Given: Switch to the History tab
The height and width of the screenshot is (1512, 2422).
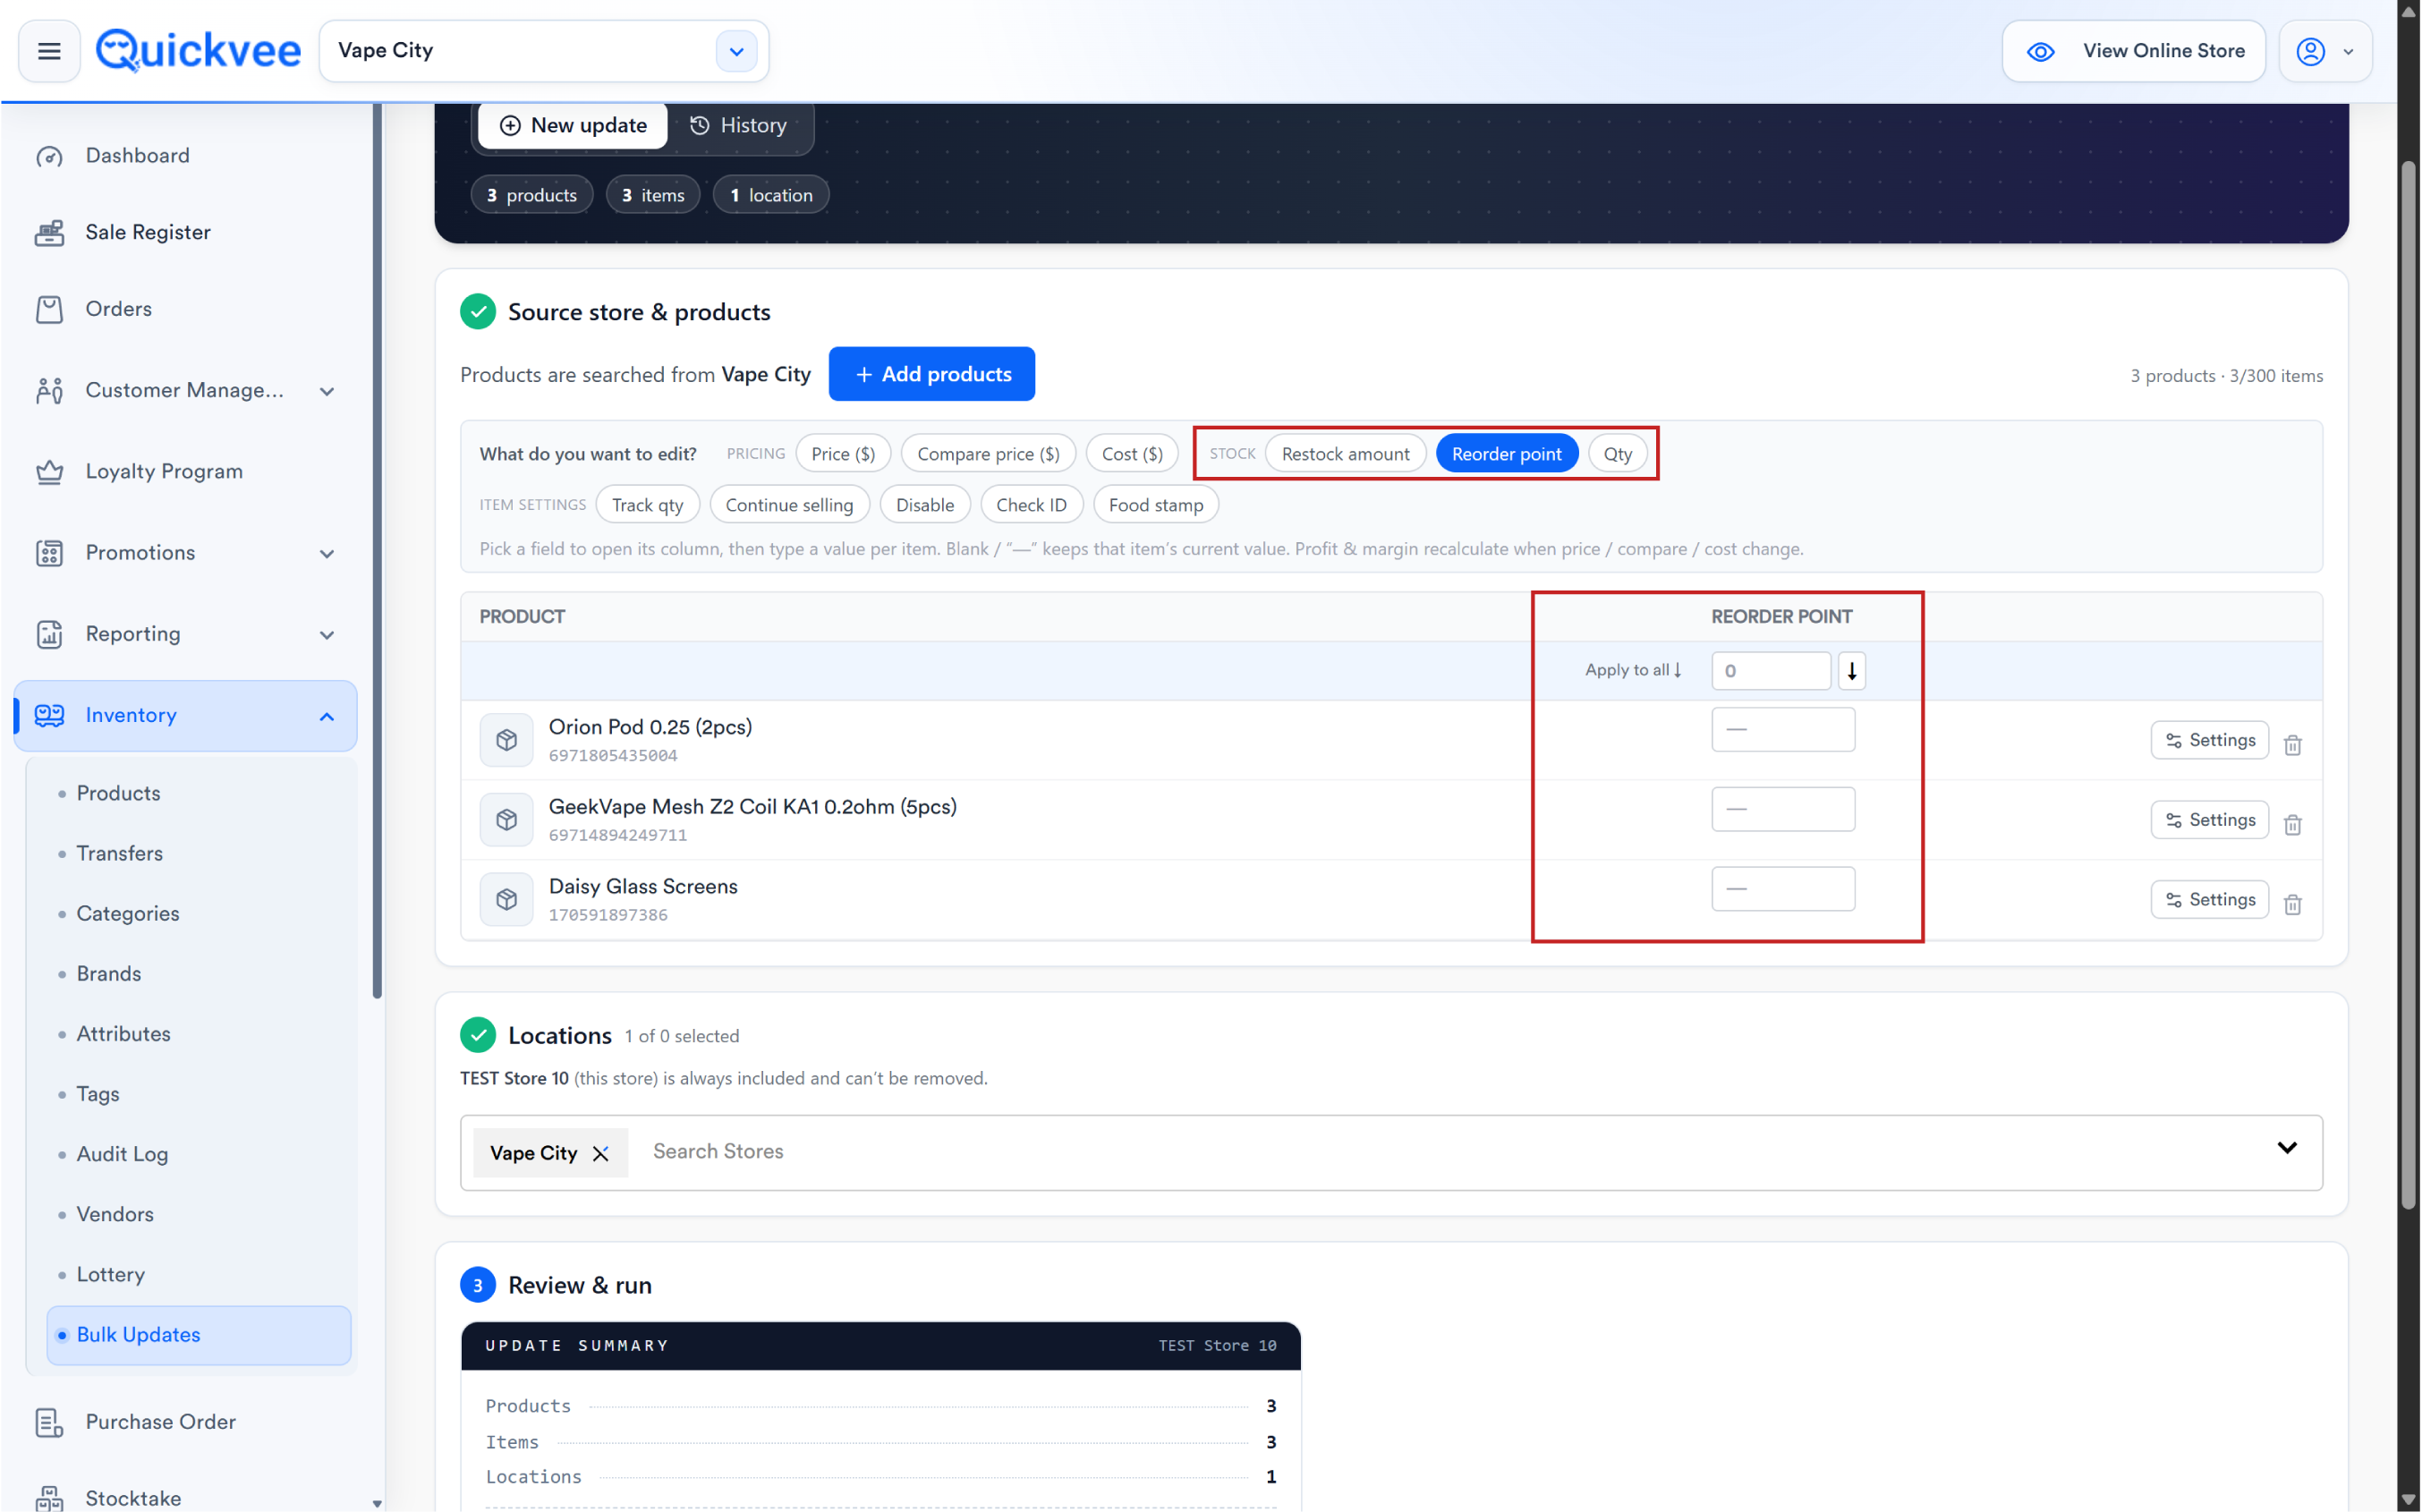Looking at the screenshot, I should click(738, 125).
